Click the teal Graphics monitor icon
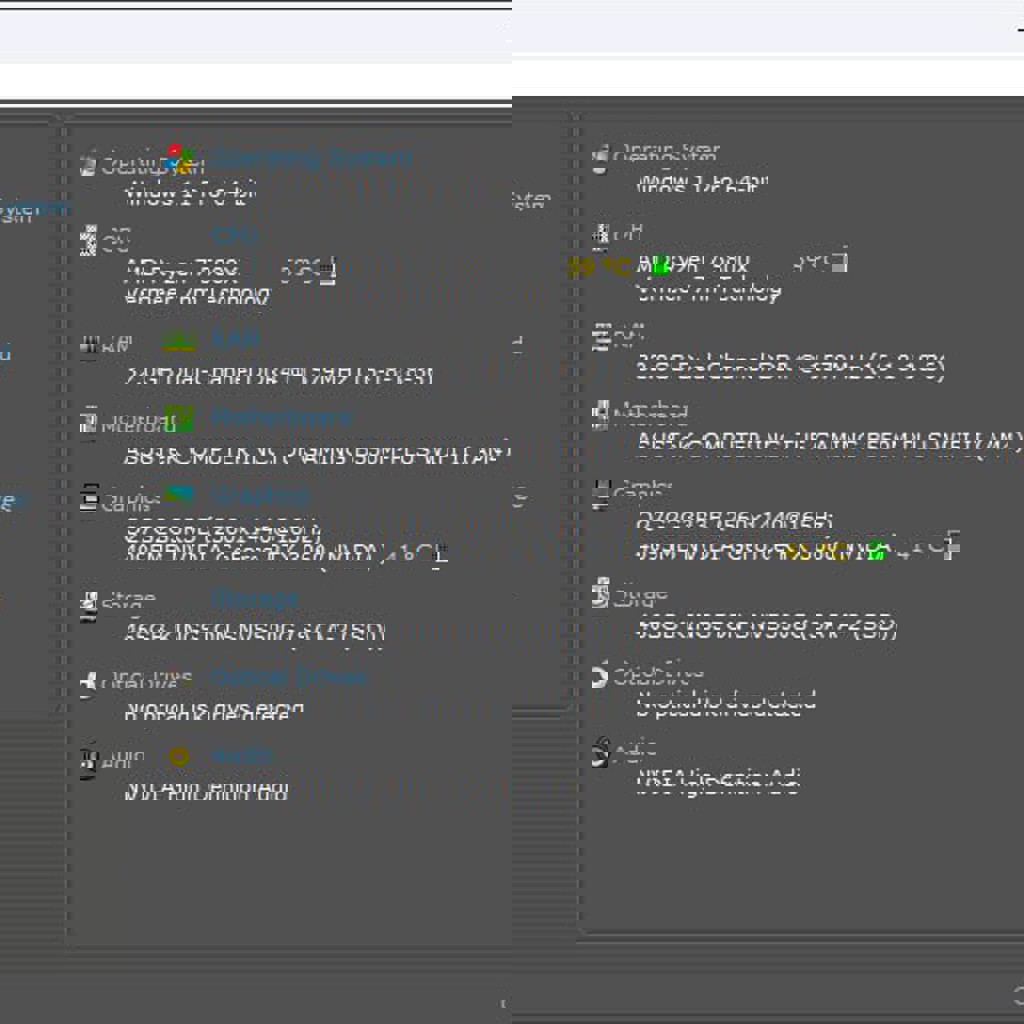This screenshot has width=1024, height=1024. point(180,495)
